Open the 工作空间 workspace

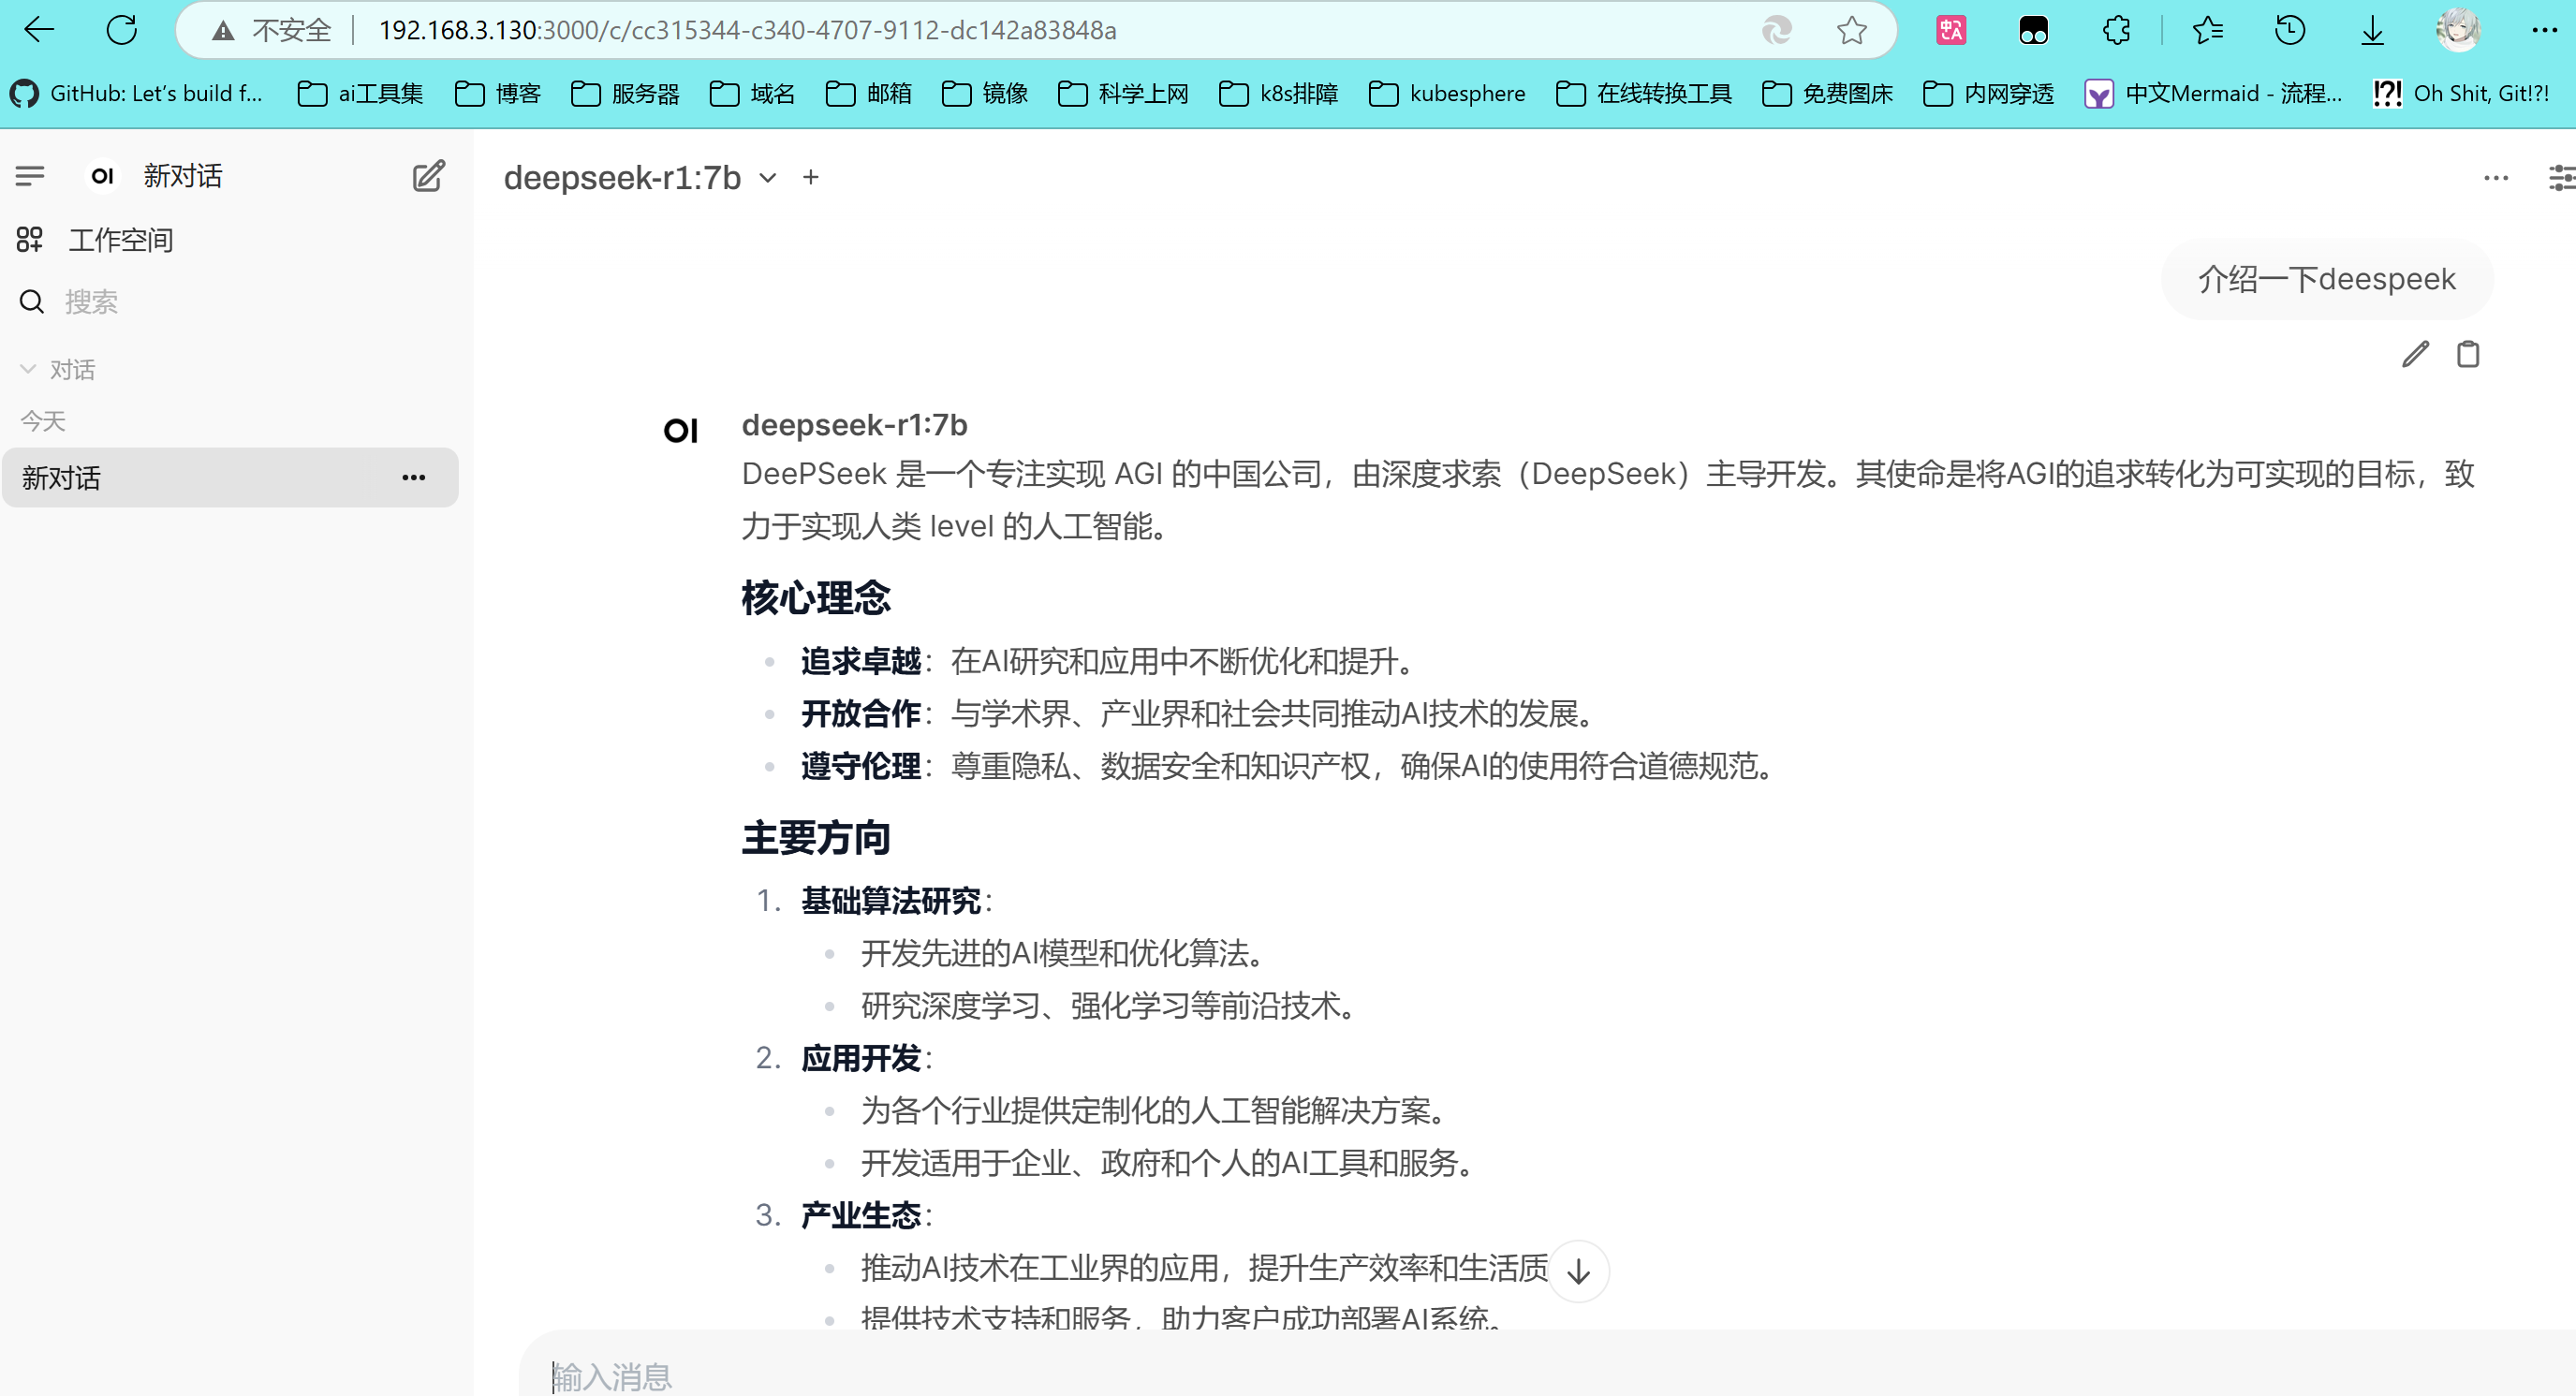[x=120, y=240]
